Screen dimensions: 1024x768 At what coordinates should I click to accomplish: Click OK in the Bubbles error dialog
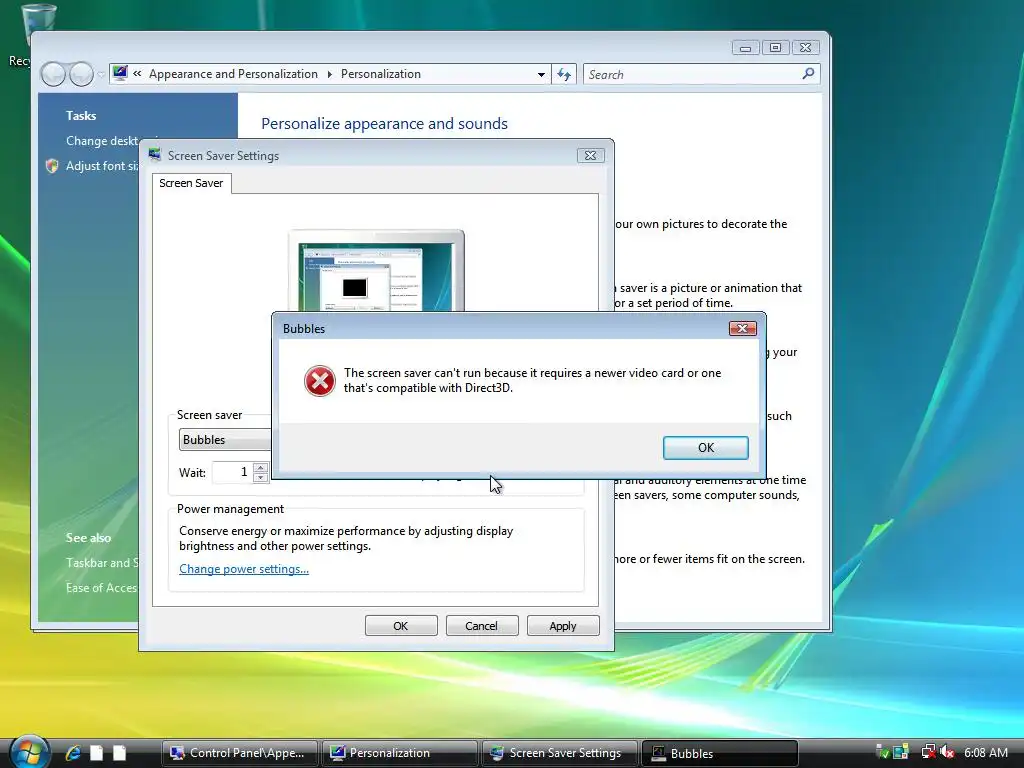tap(705, 447)
